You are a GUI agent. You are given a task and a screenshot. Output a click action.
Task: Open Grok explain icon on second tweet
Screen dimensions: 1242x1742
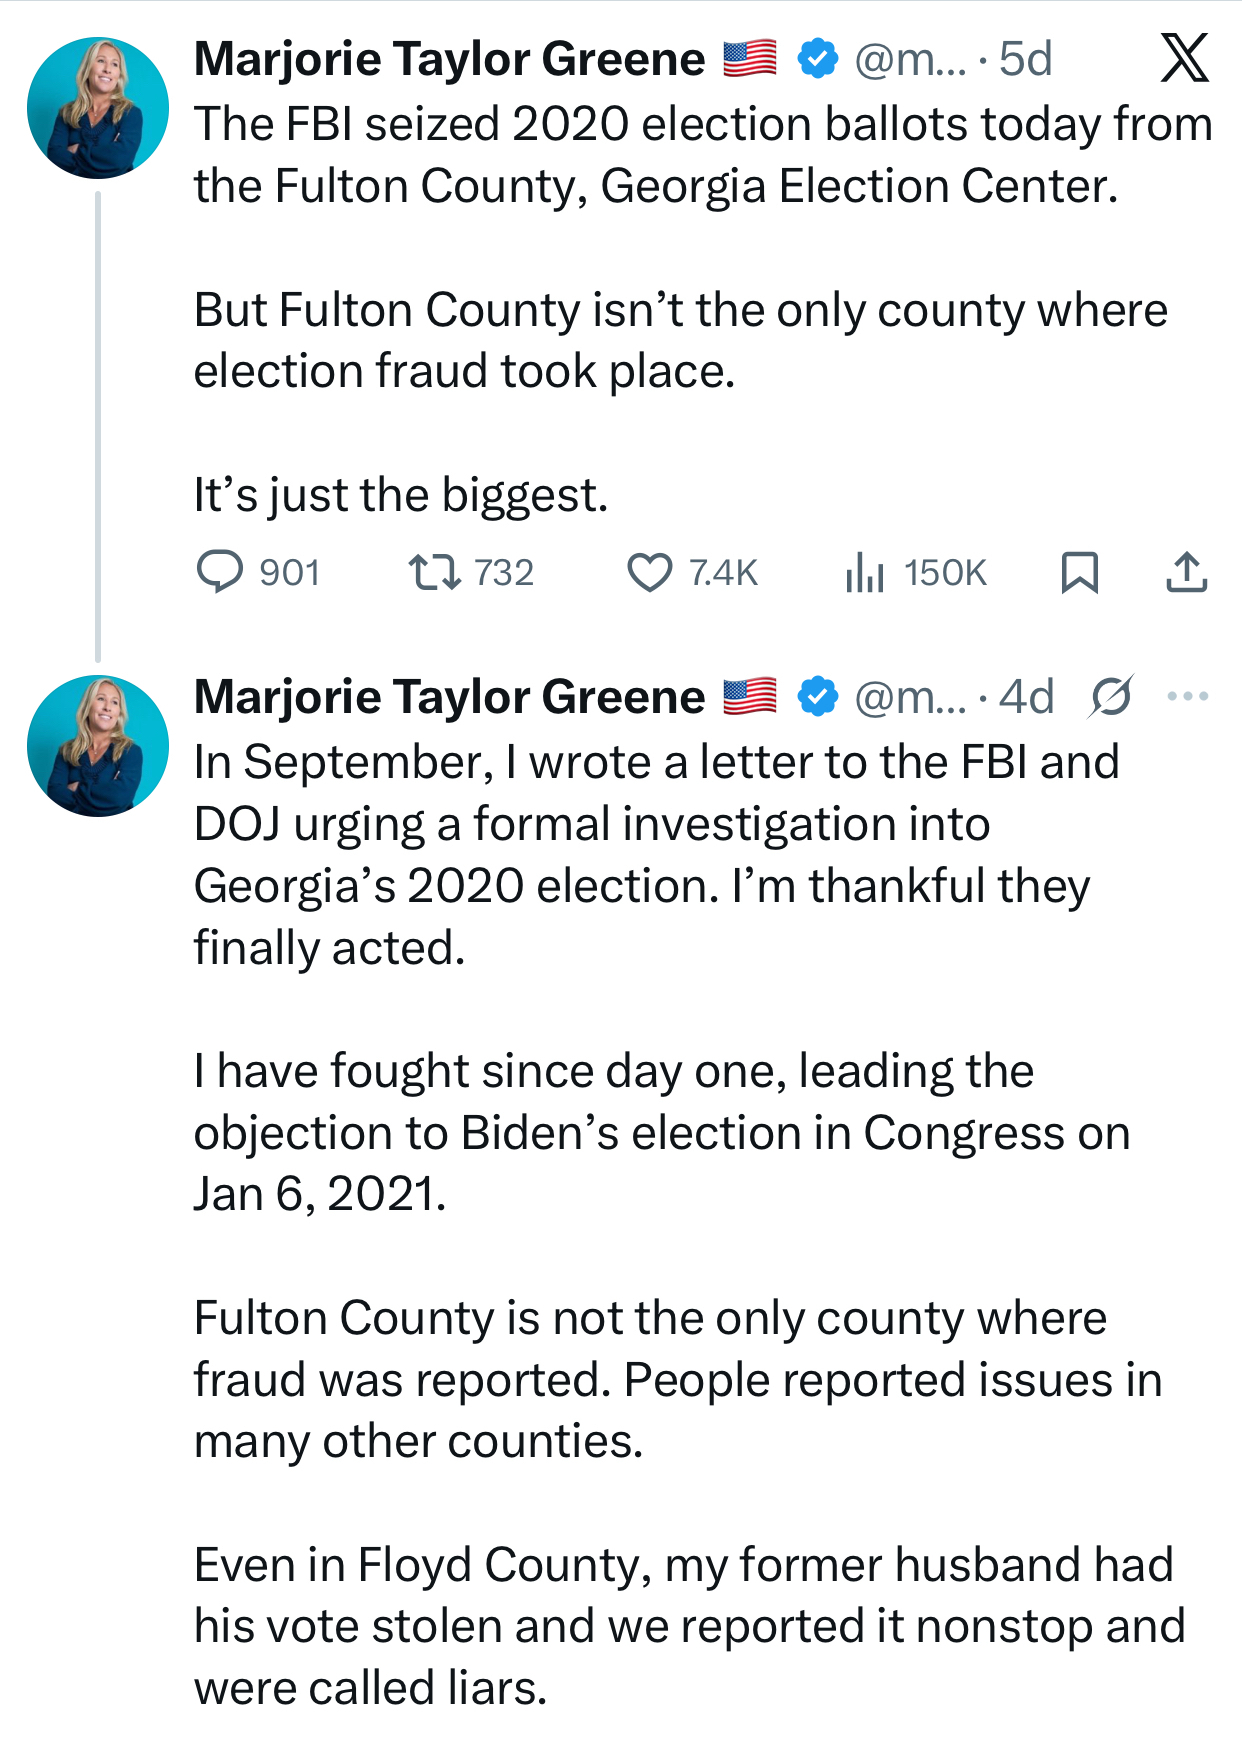tap(1110, 696)
